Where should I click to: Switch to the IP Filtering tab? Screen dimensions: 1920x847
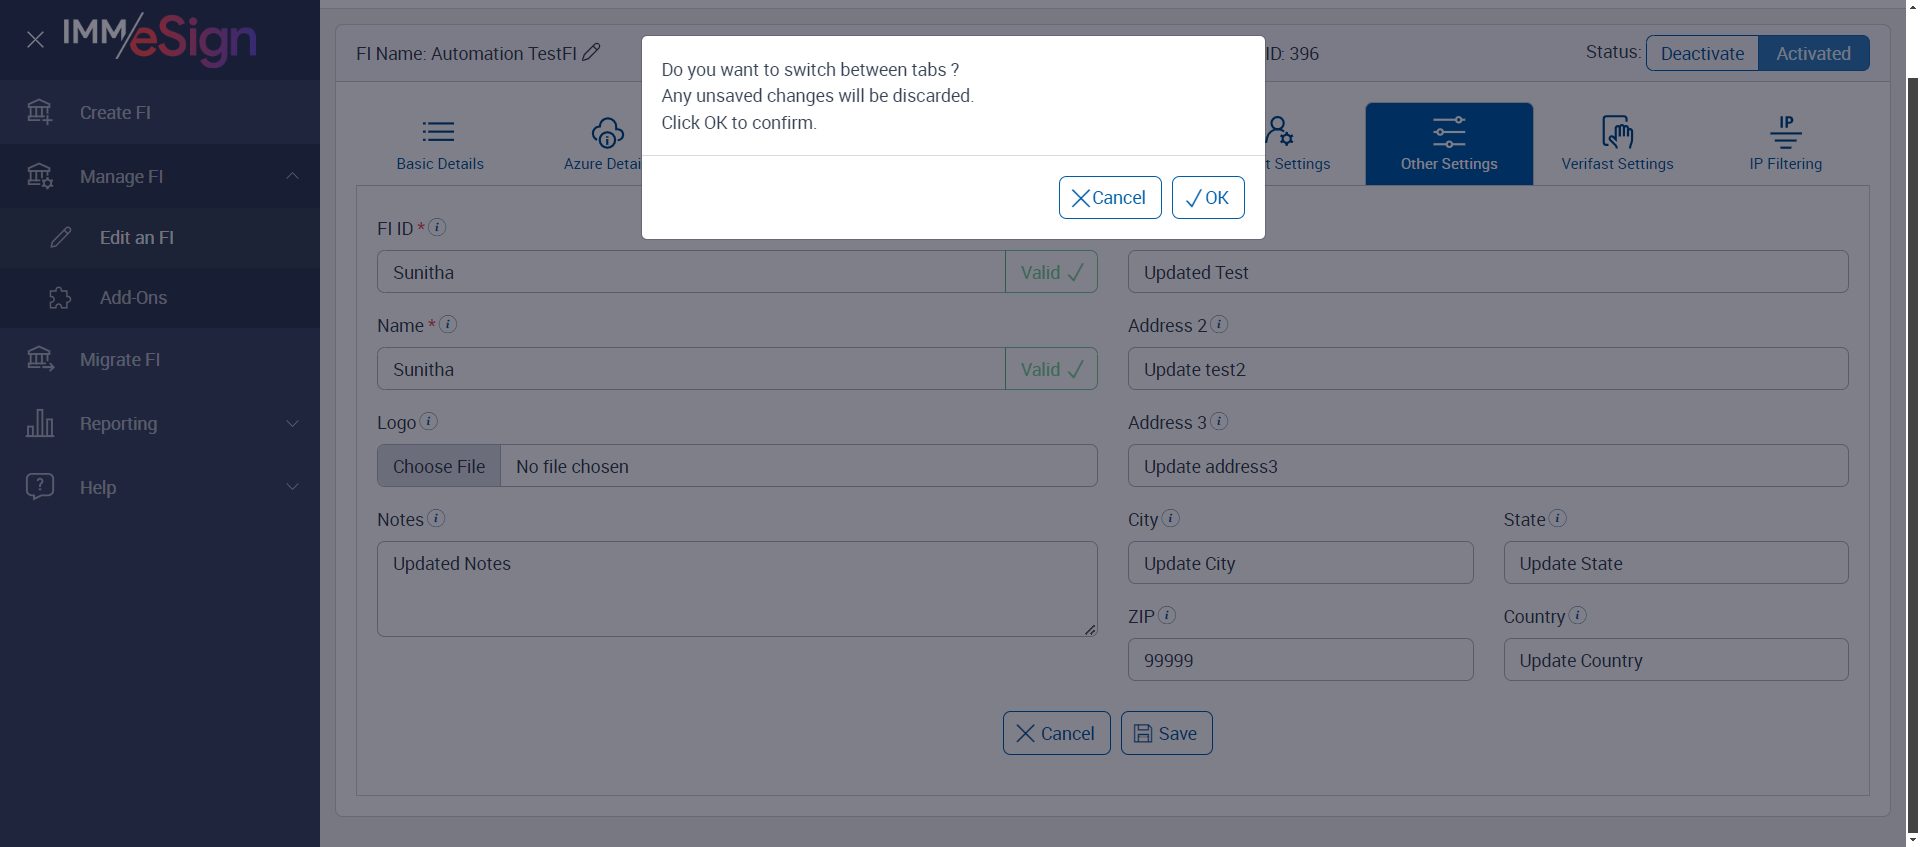click(x=1785, y=144)
